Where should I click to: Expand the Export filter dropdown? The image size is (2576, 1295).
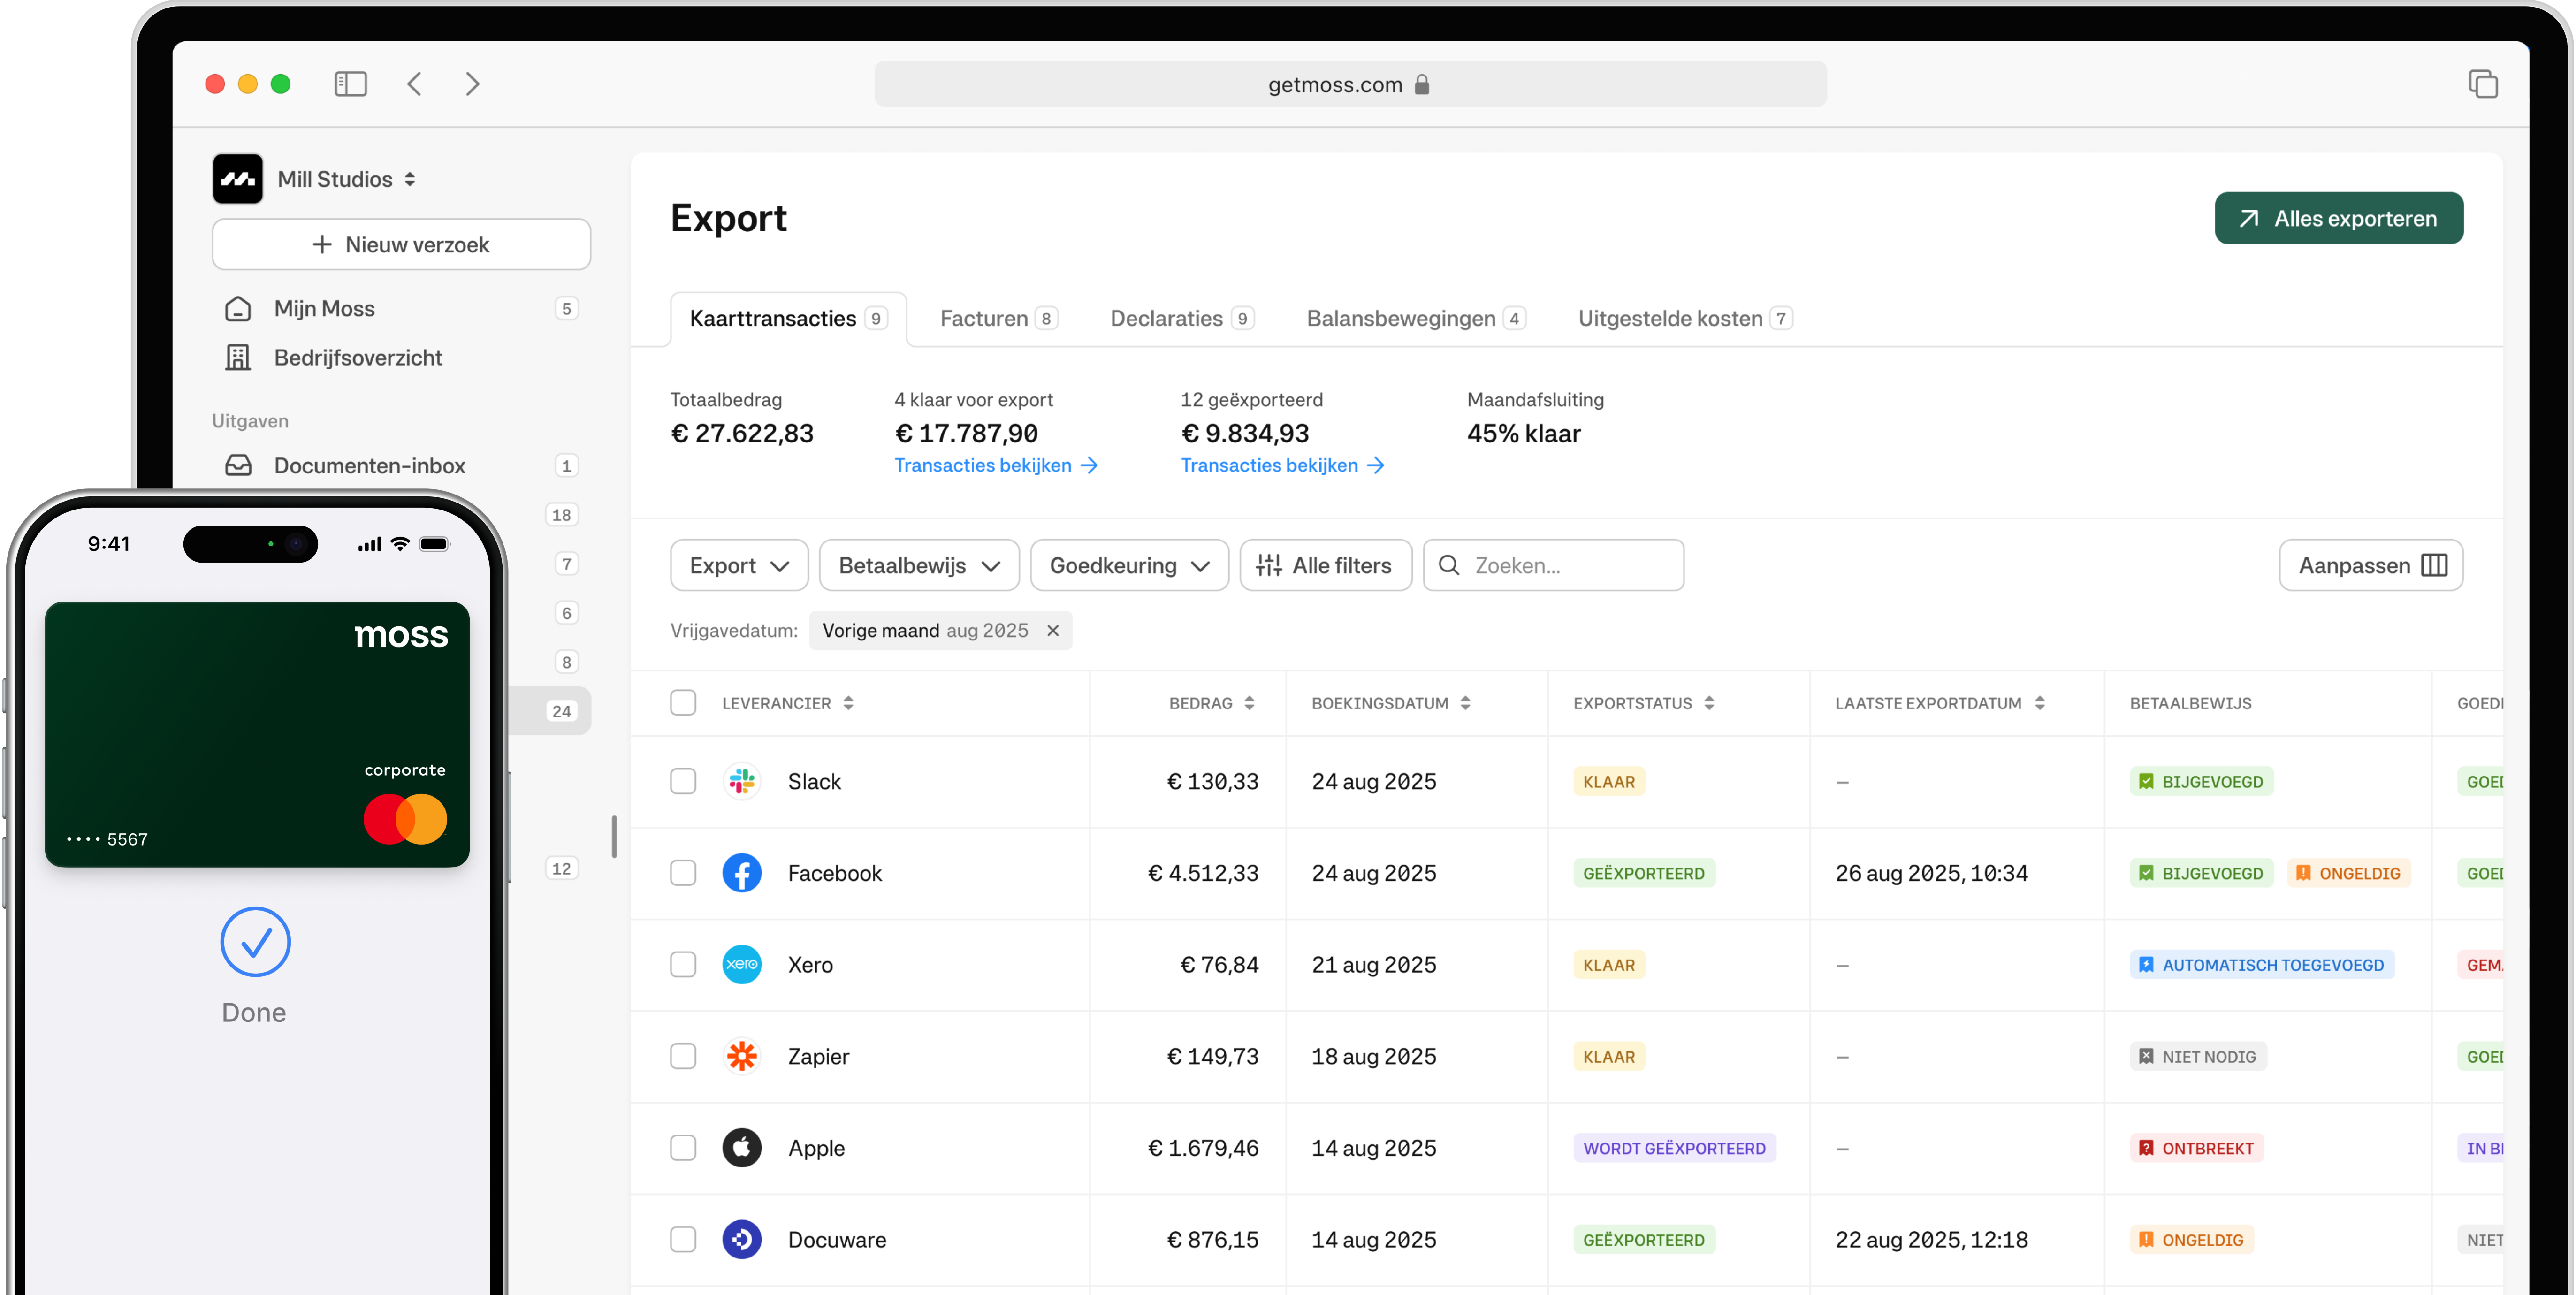739,565
